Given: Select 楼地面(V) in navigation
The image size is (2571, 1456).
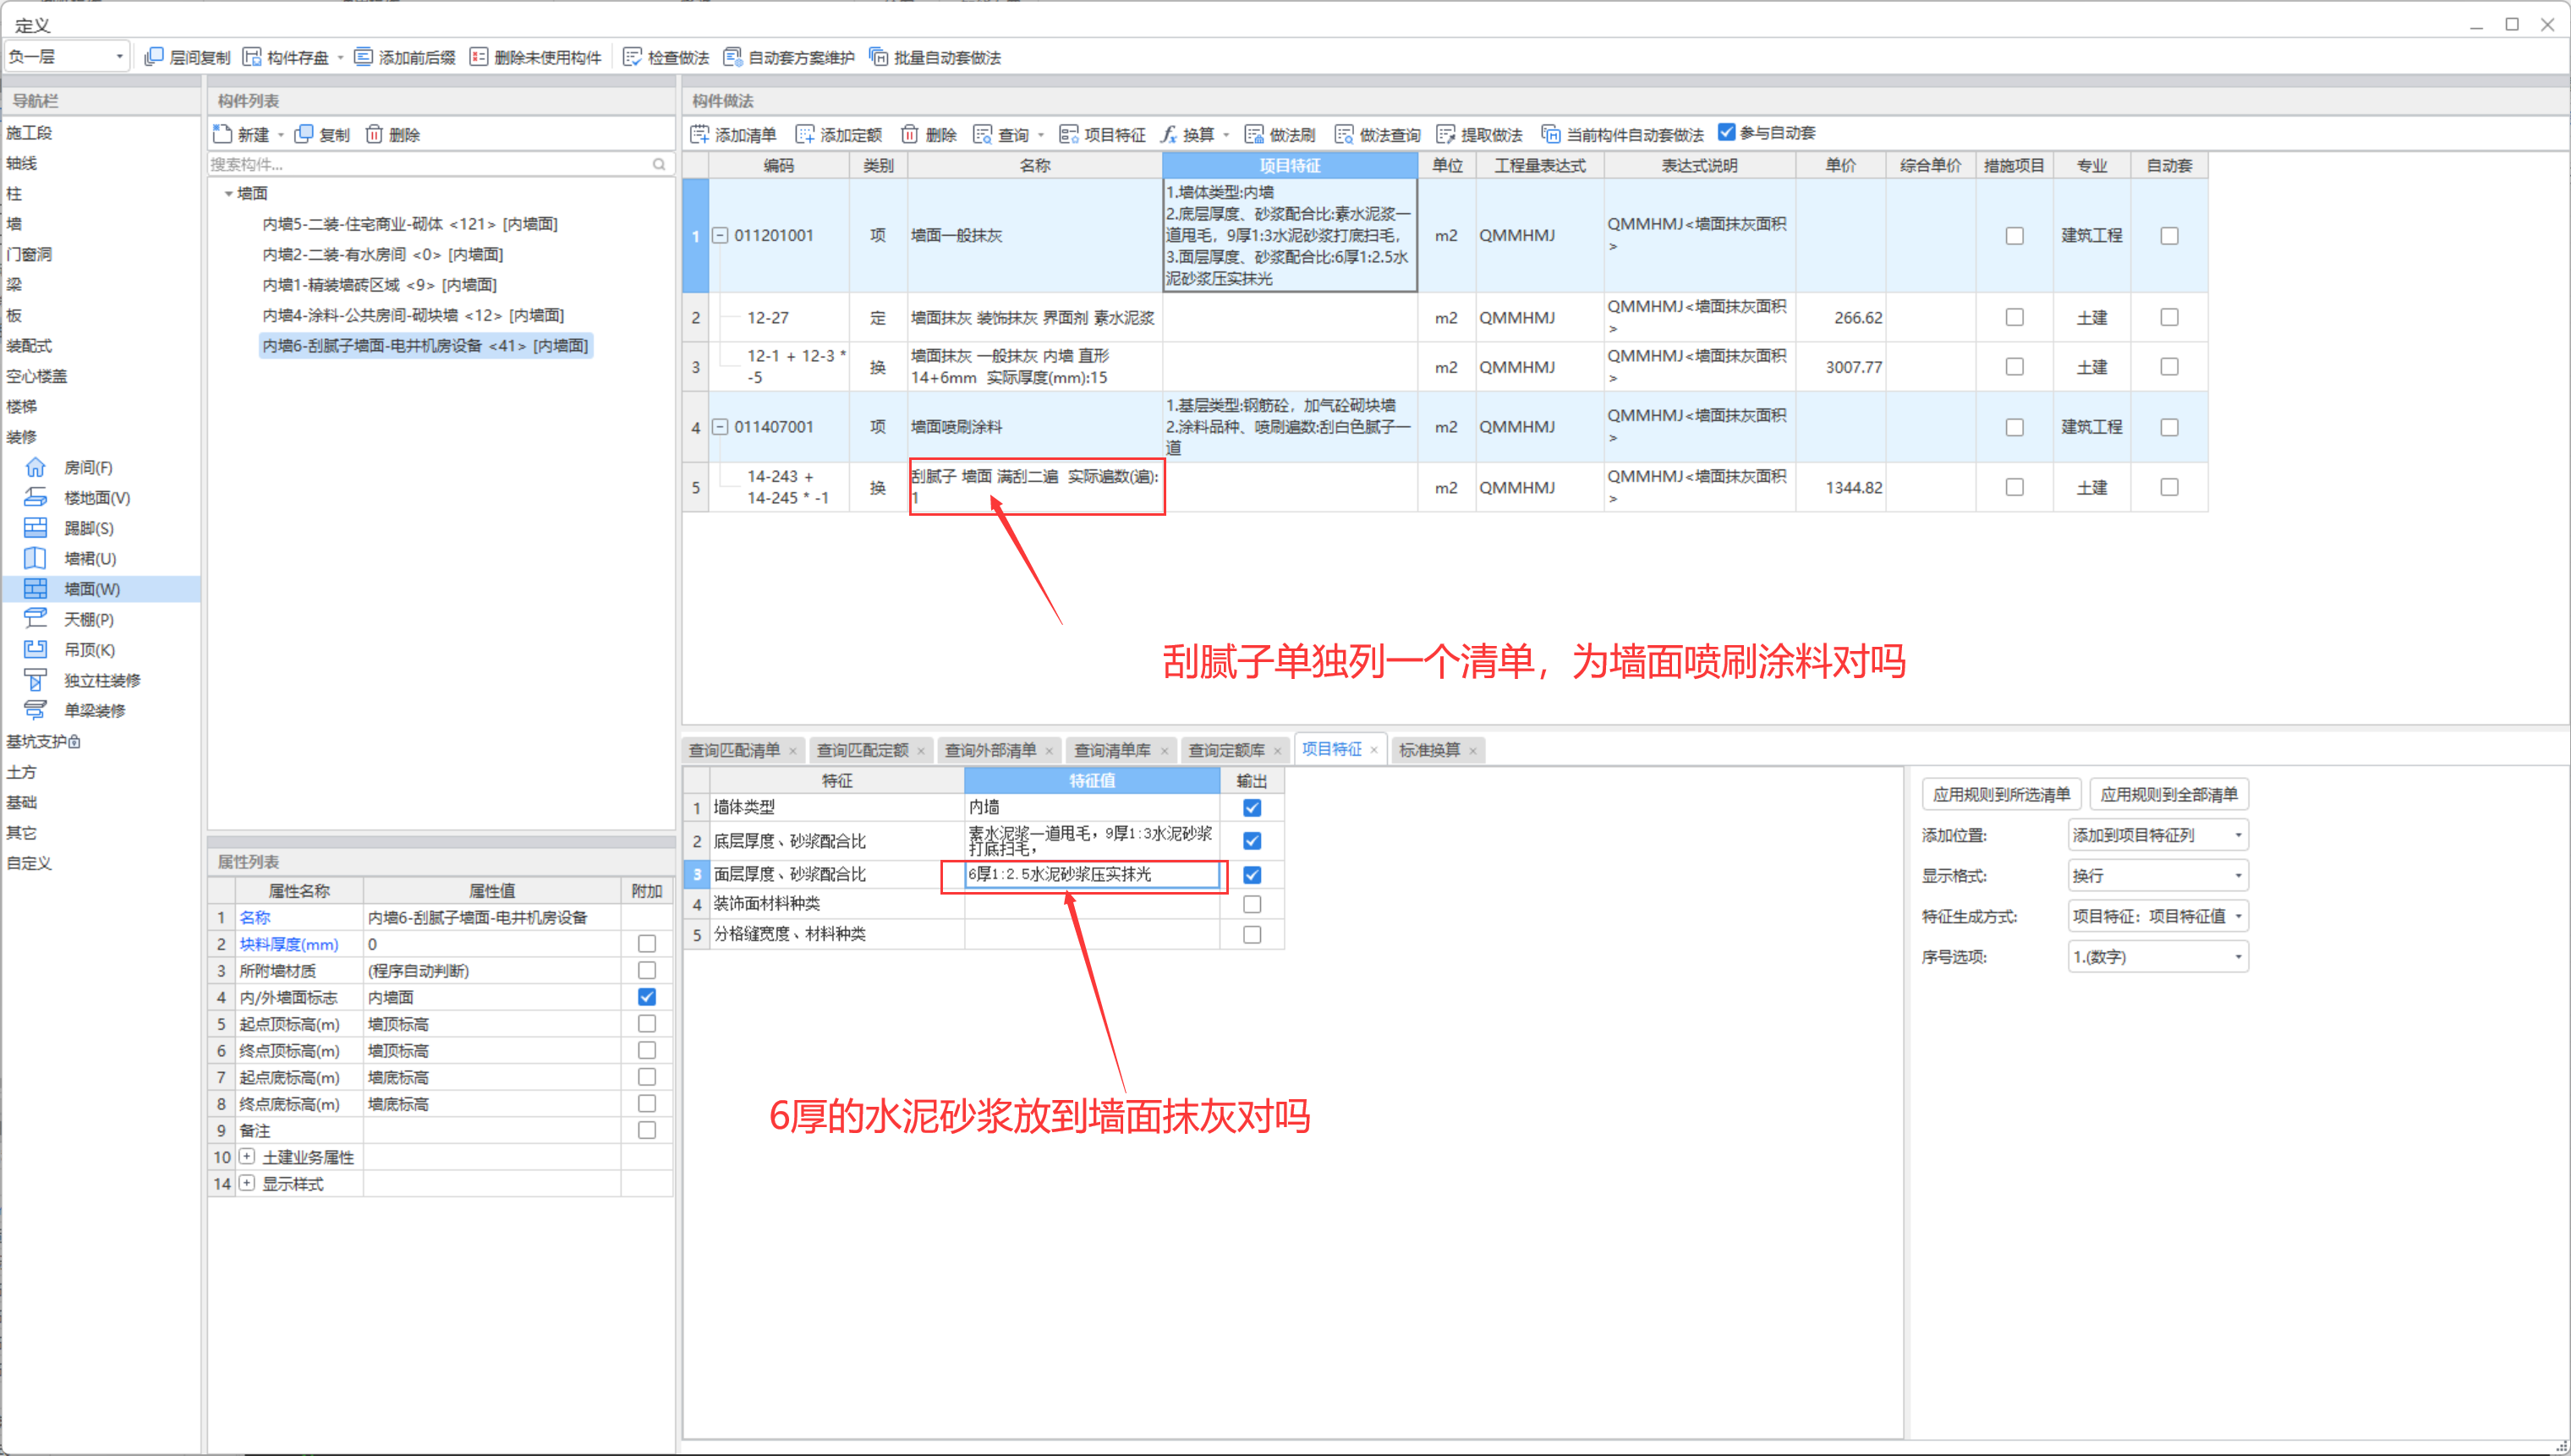Looking at the screenshot, I should (x=97, y=498).
